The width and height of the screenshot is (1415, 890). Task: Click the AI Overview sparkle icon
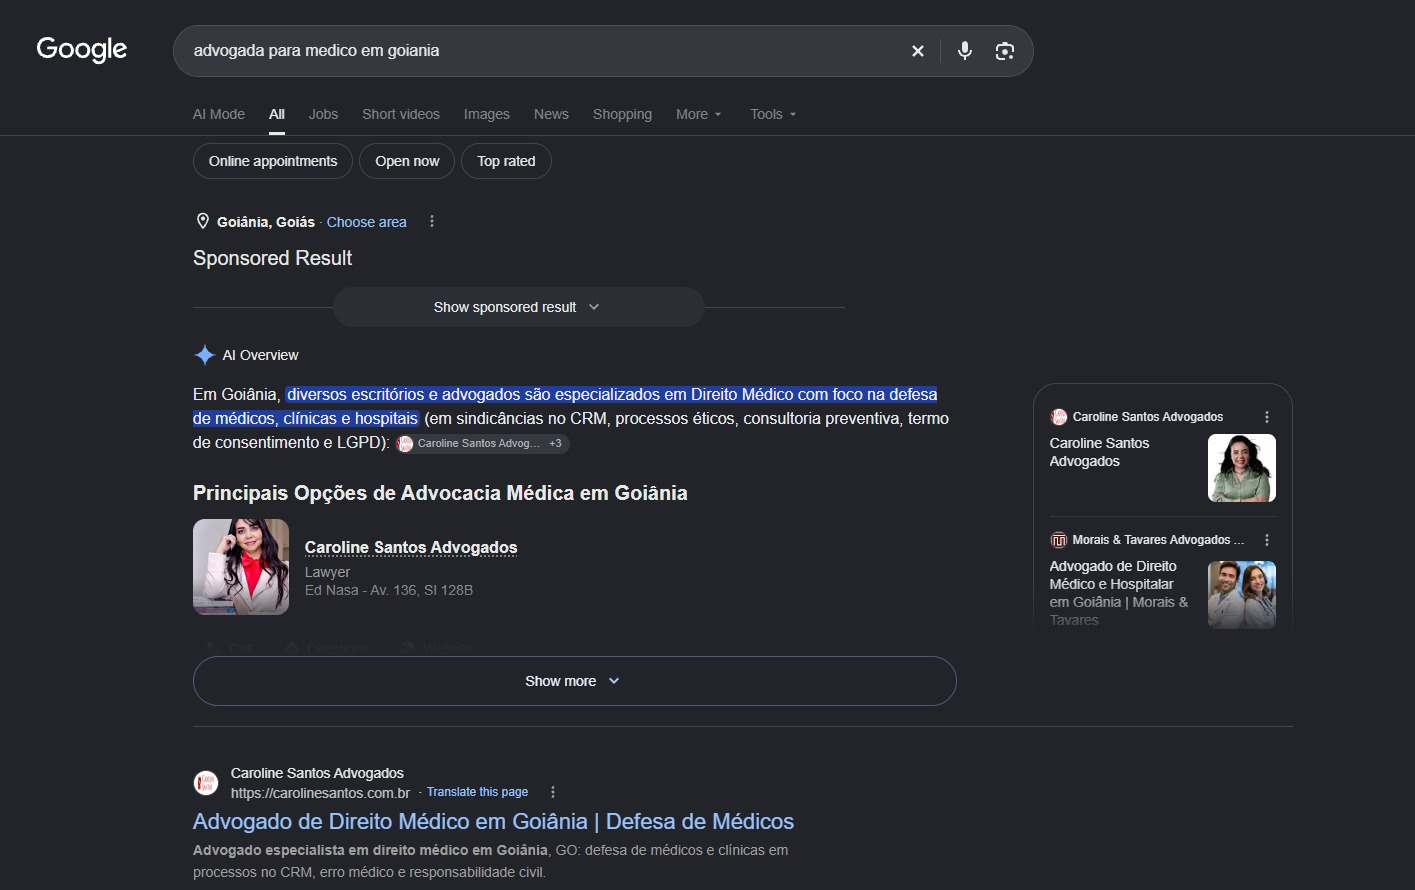point(205,355)
